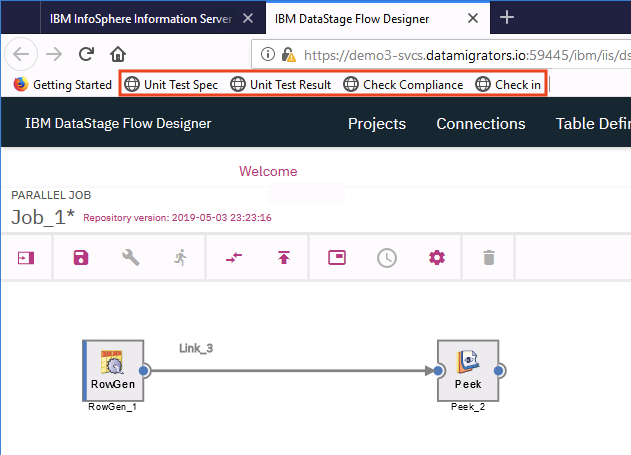Click the Check in bookmark
The height and width of the screenshot is (455, 631).
509,85
